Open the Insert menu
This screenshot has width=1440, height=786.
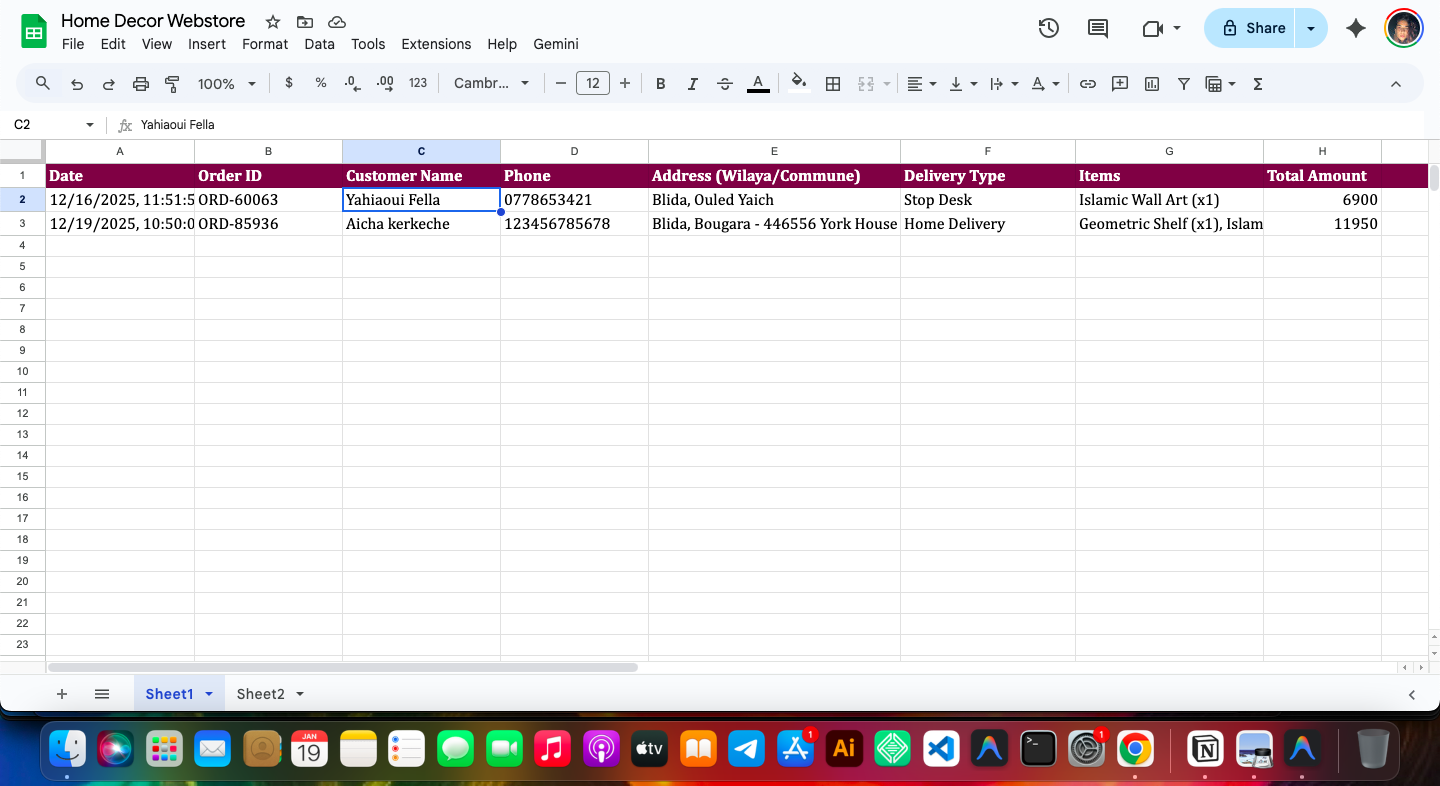pyautogui.click(x=207, y=44)
